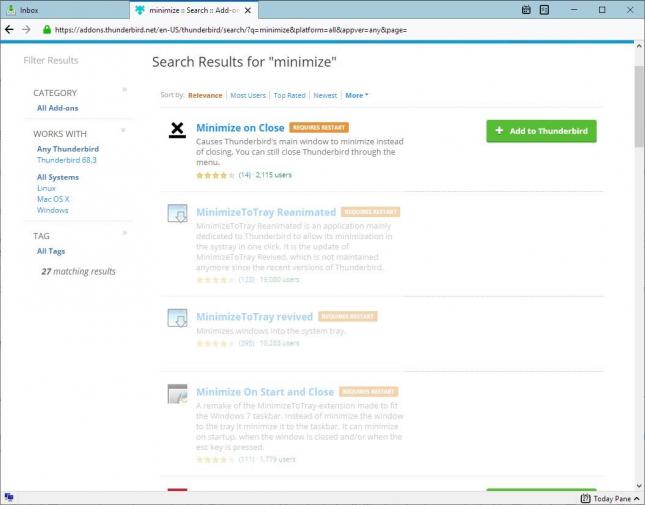
Task: Click the Today Pane label
Action: [x=612, y=499]
